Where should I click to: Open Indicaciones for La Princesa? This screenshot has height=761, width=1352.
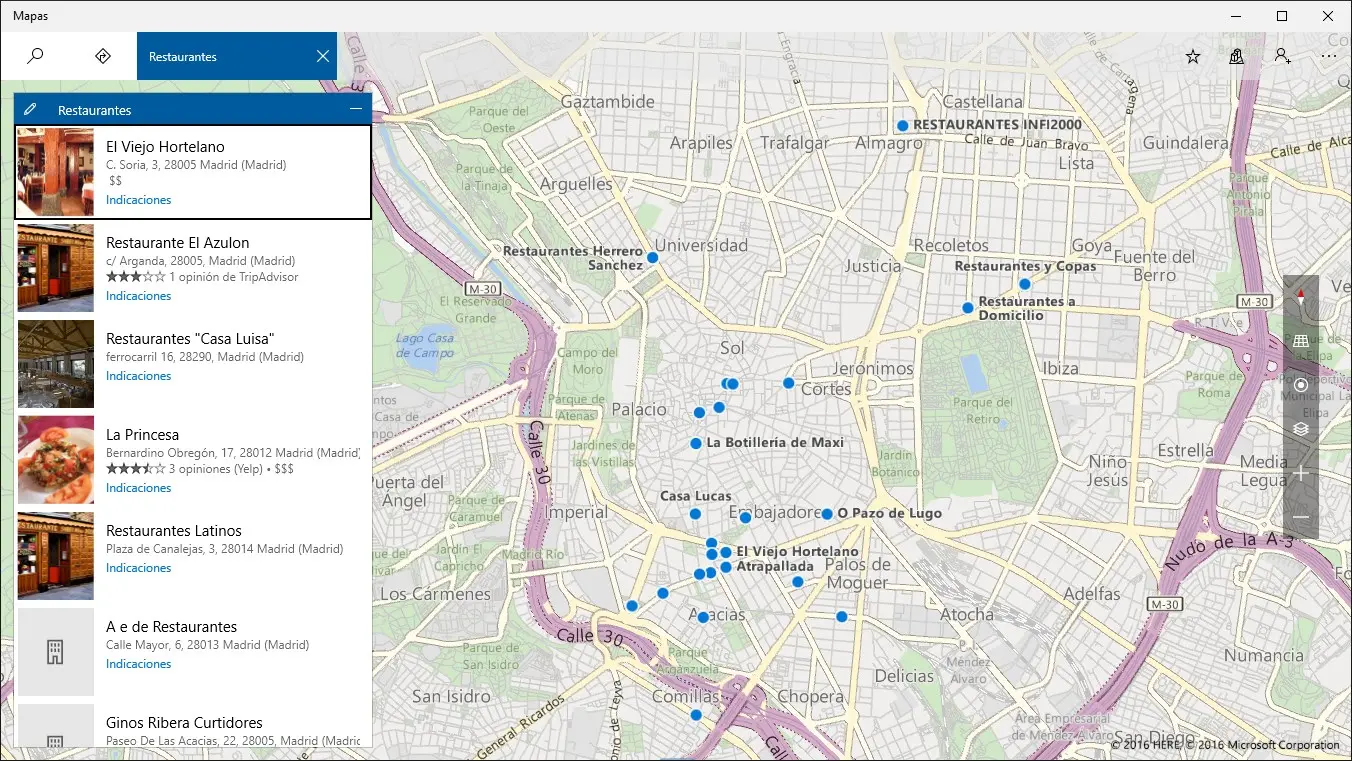(139, 488)
